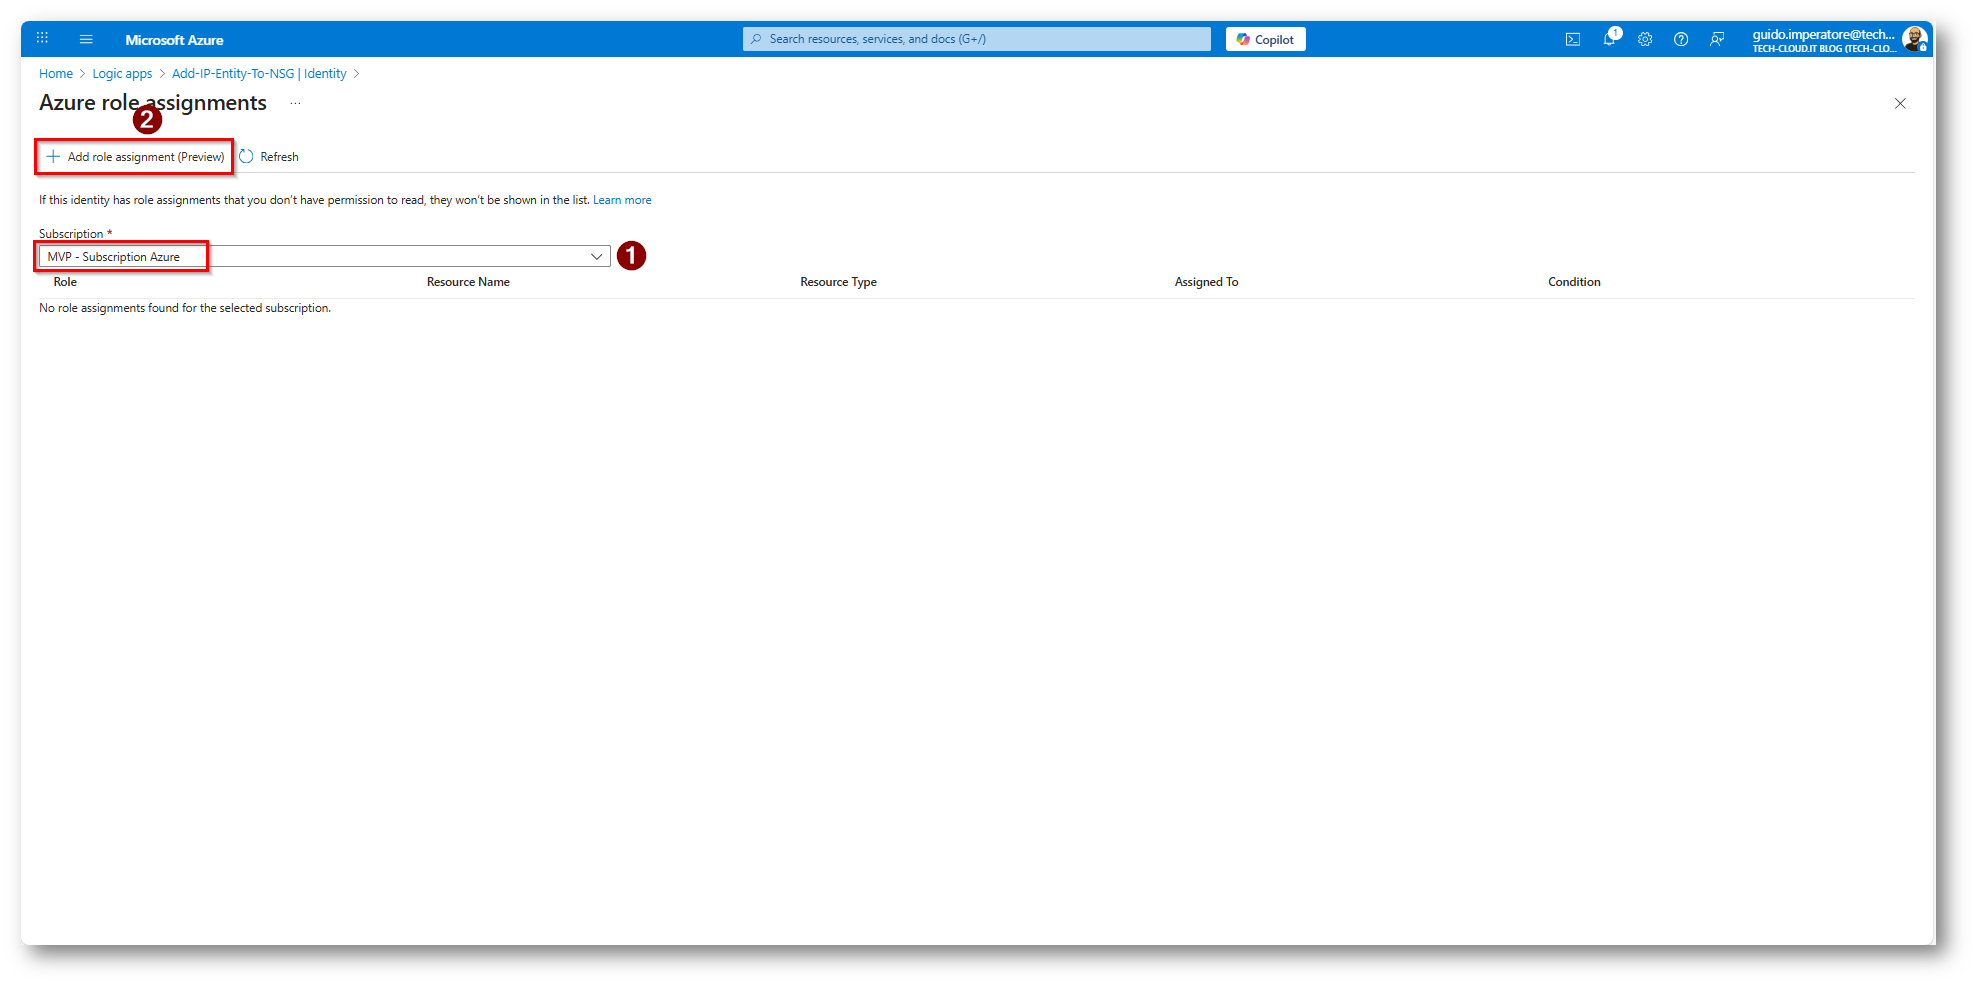Click the Assigned To column header

[x=1206, y=282]
